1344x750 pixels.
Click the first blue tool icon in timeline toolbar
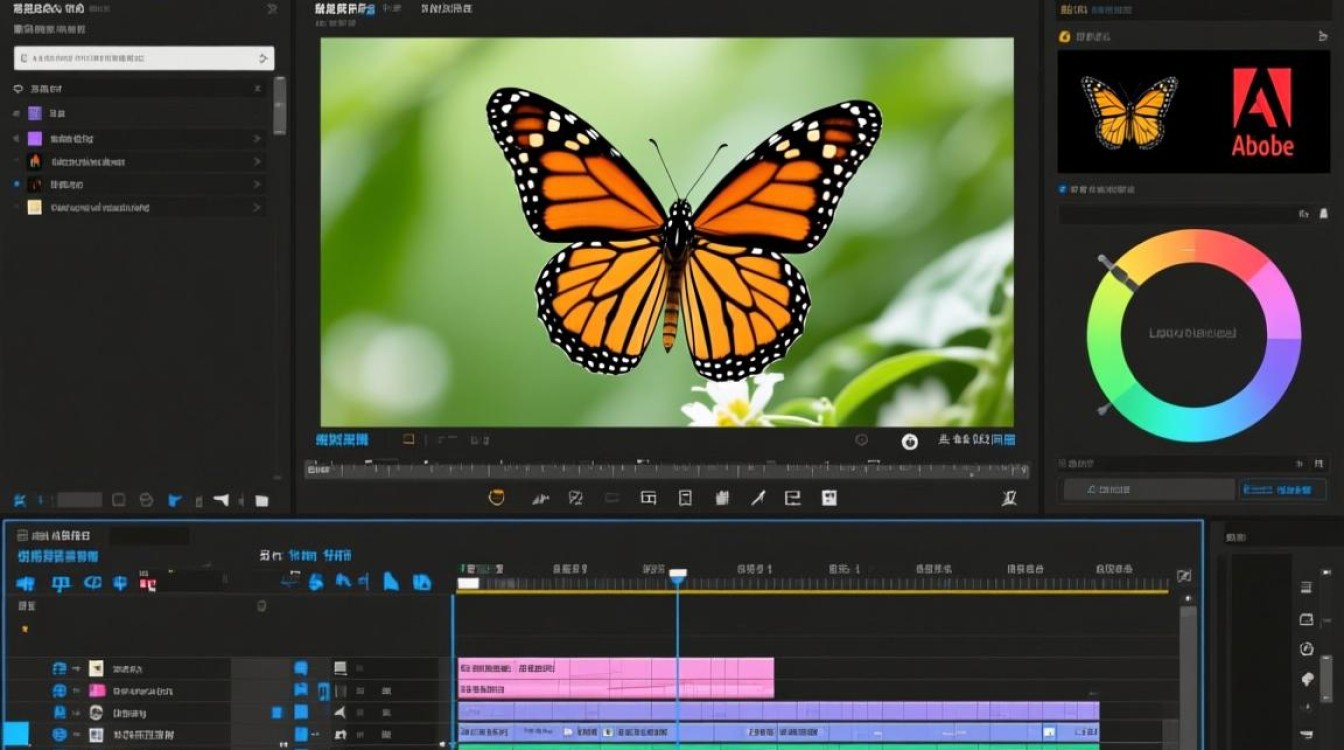point(26,583)
